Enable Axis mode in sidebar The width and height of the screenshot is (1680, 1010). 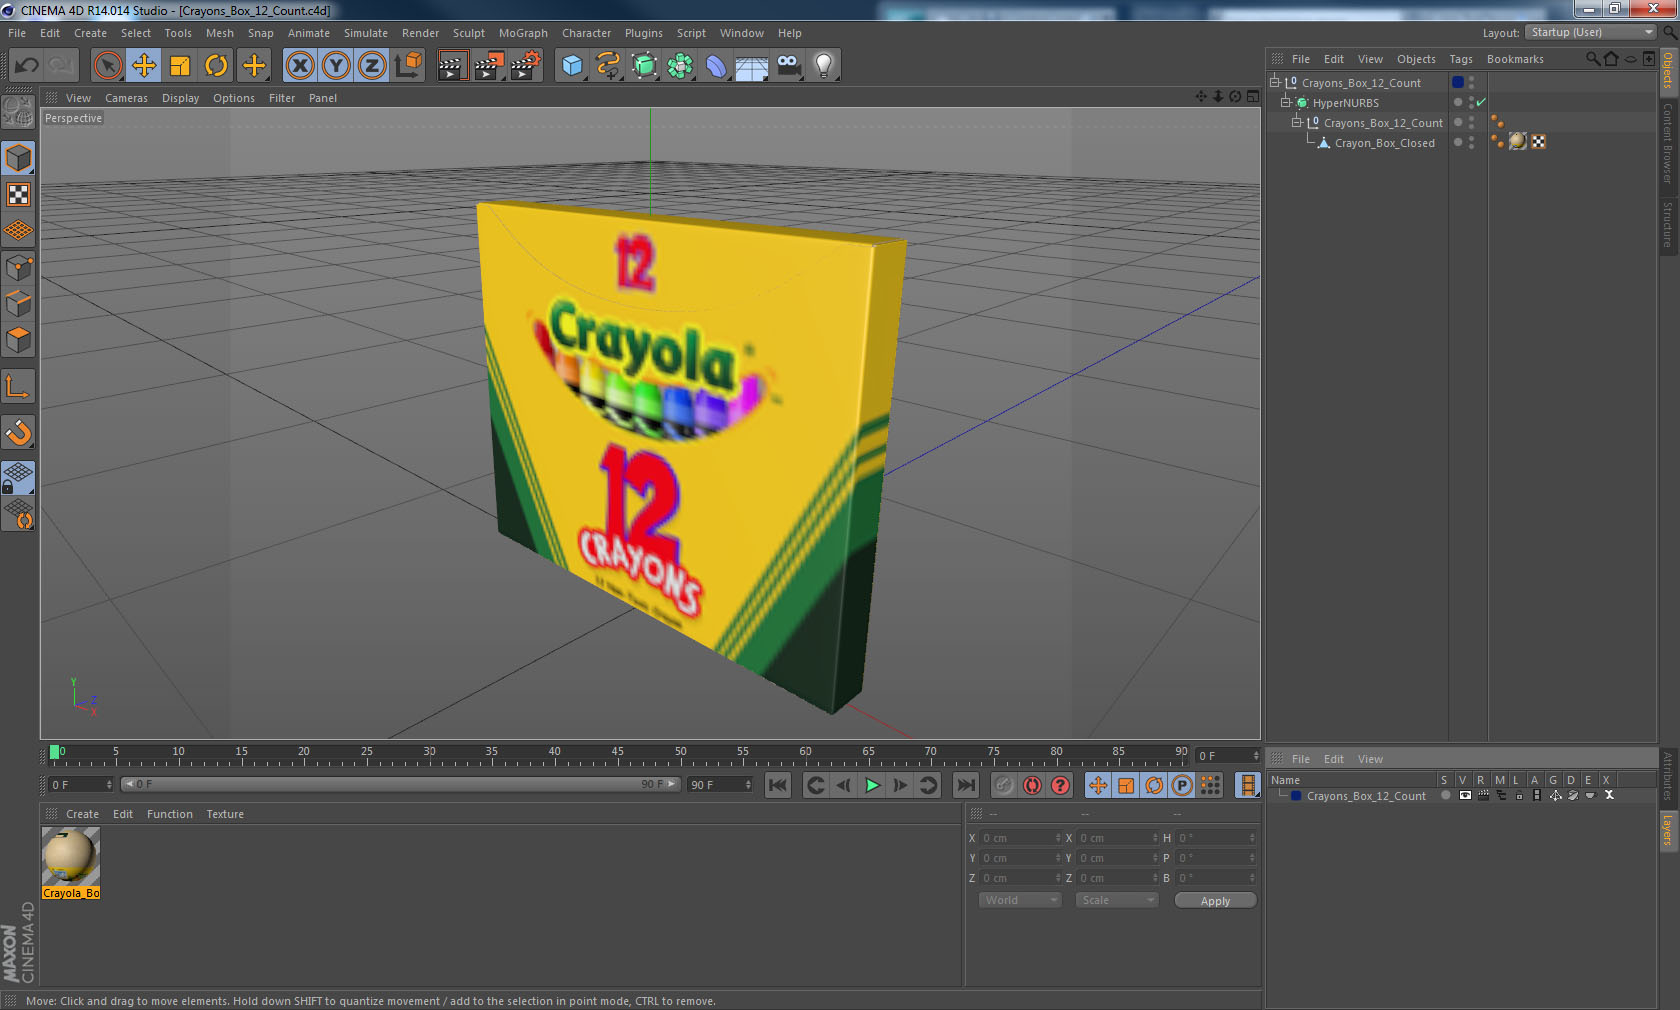tap(19, 386)
